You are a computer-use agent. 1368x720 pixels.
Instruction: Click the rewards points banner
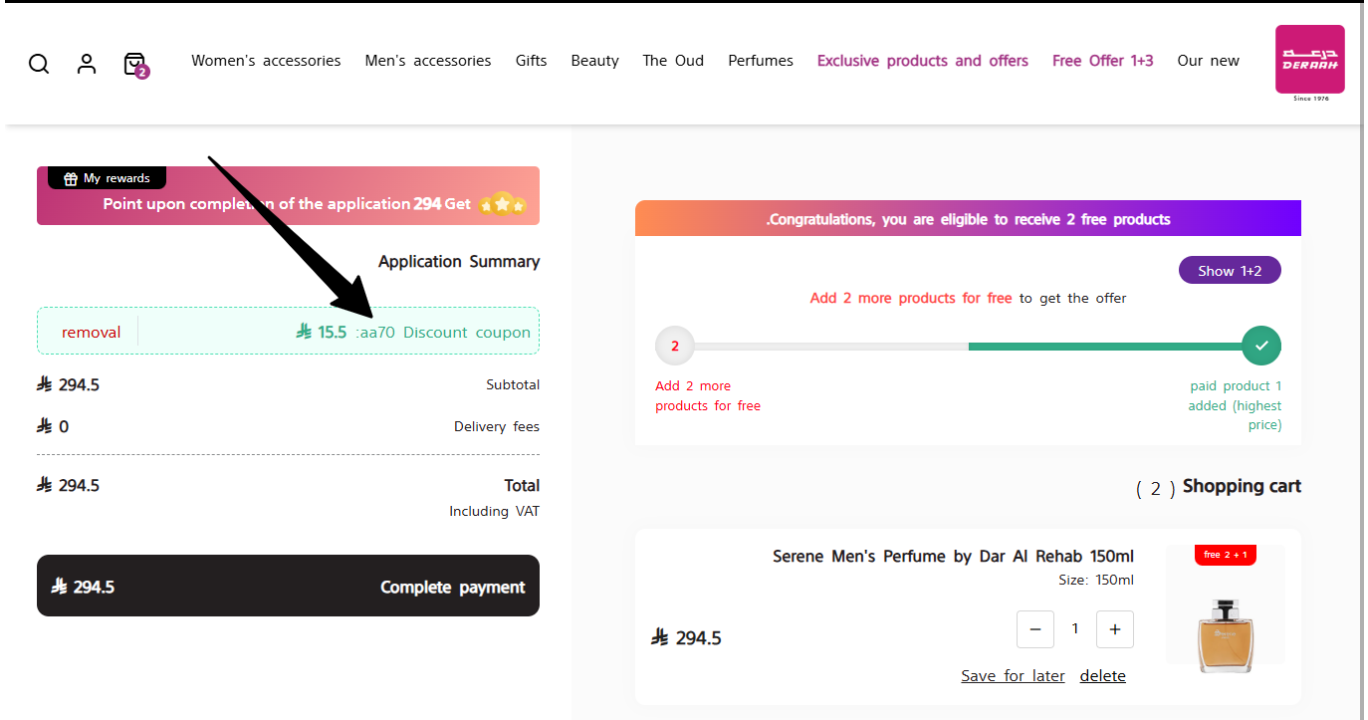tap(288, 196)
